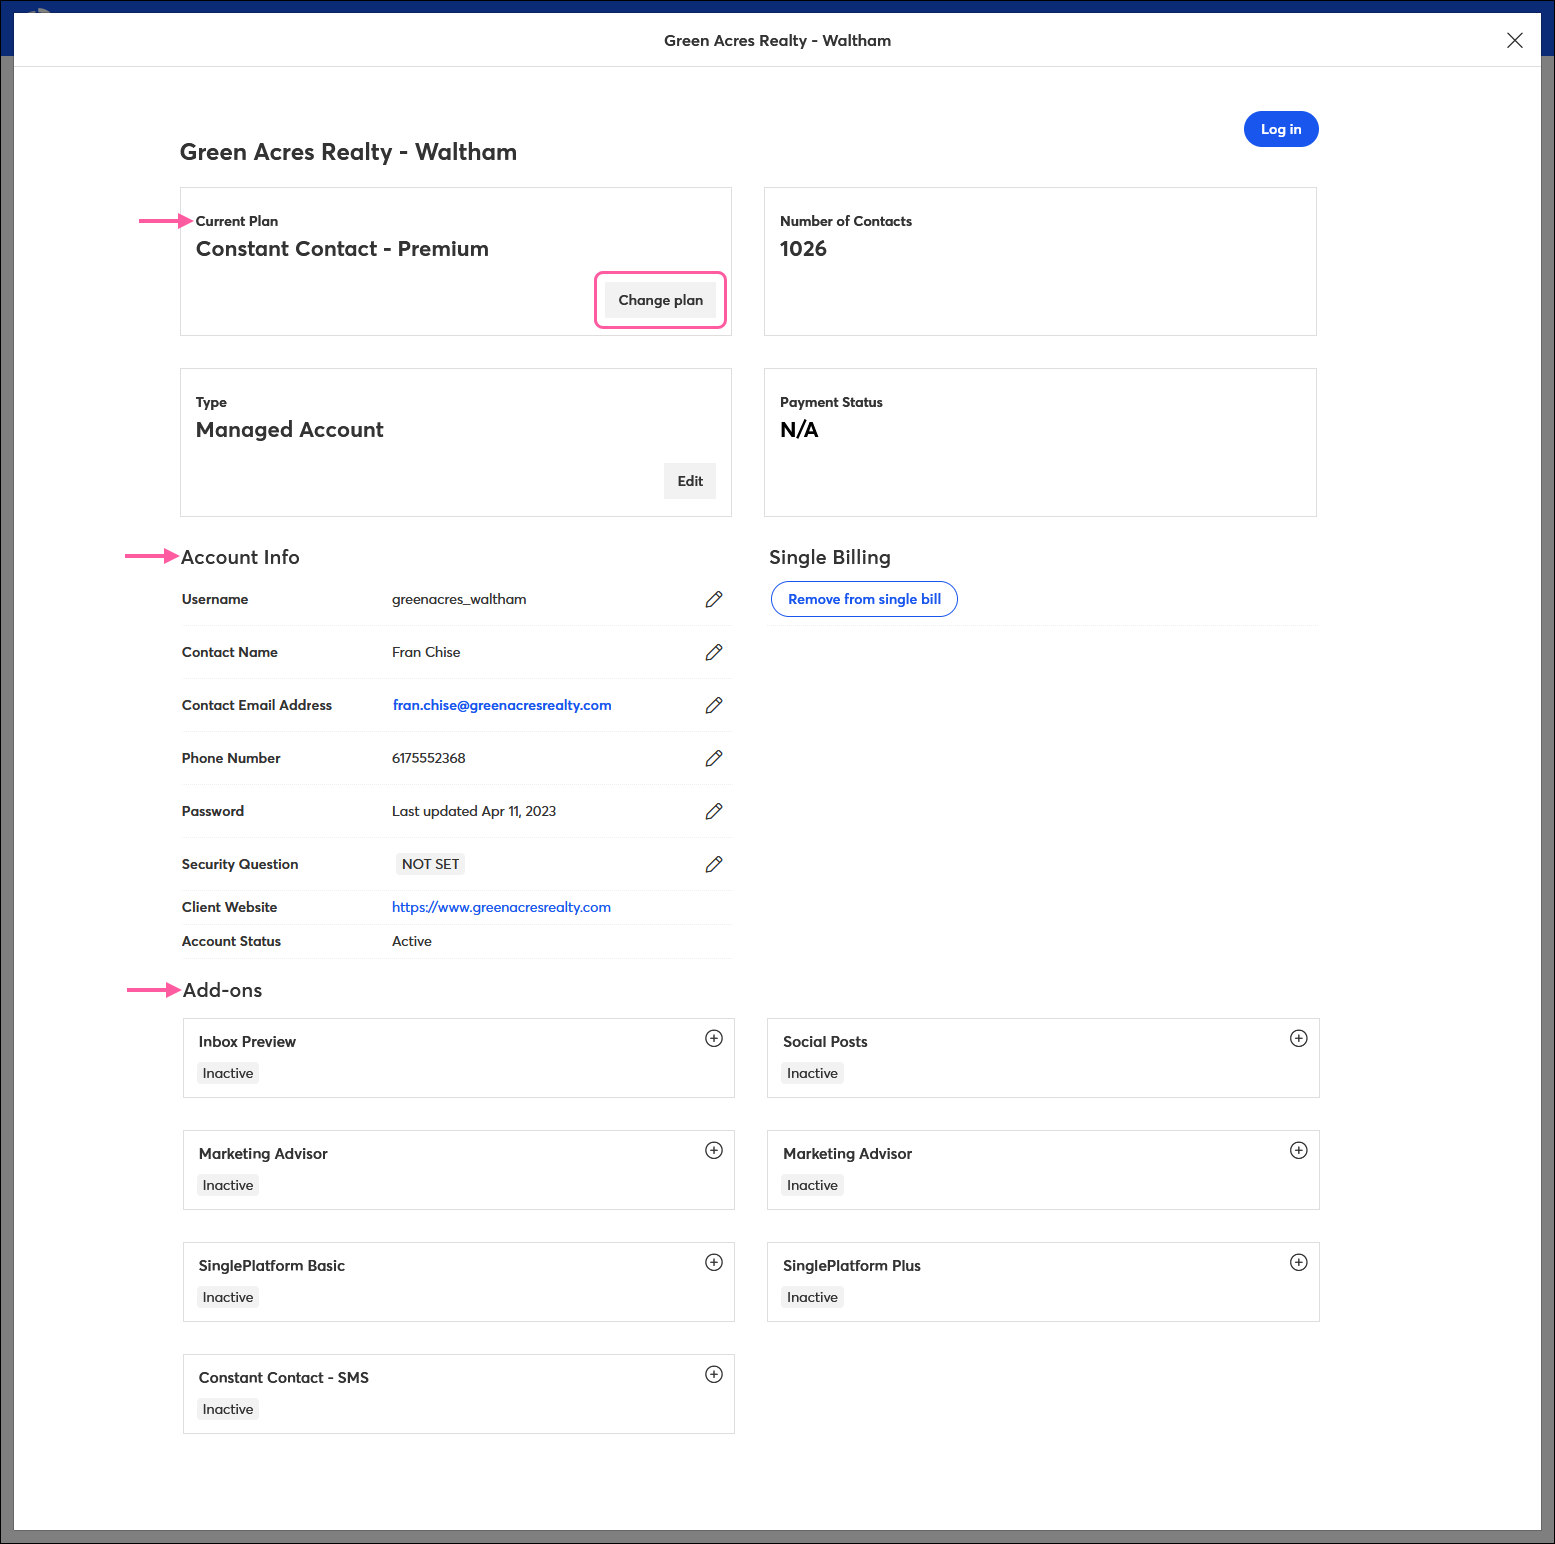Add the Constant Contact - SMS add-on plus icon
The image size is (1555, 1544).
(x=714, y=1374)
